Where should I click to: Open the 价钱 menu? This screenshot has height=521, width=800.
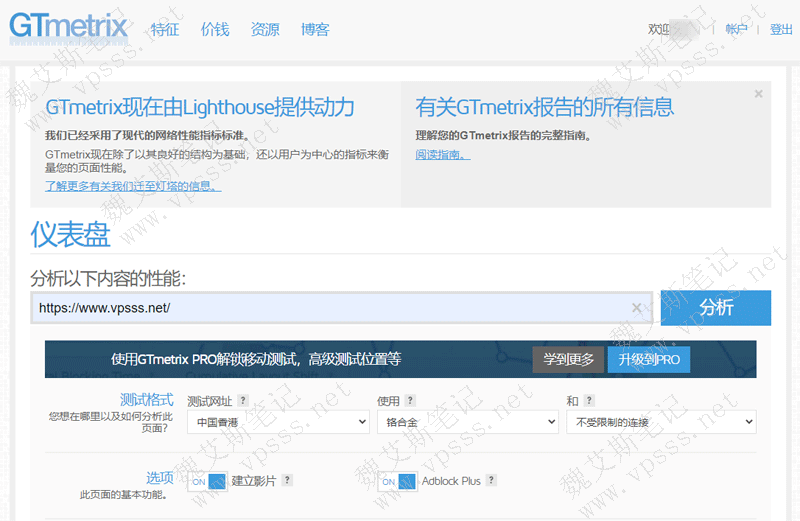(215, 30)
